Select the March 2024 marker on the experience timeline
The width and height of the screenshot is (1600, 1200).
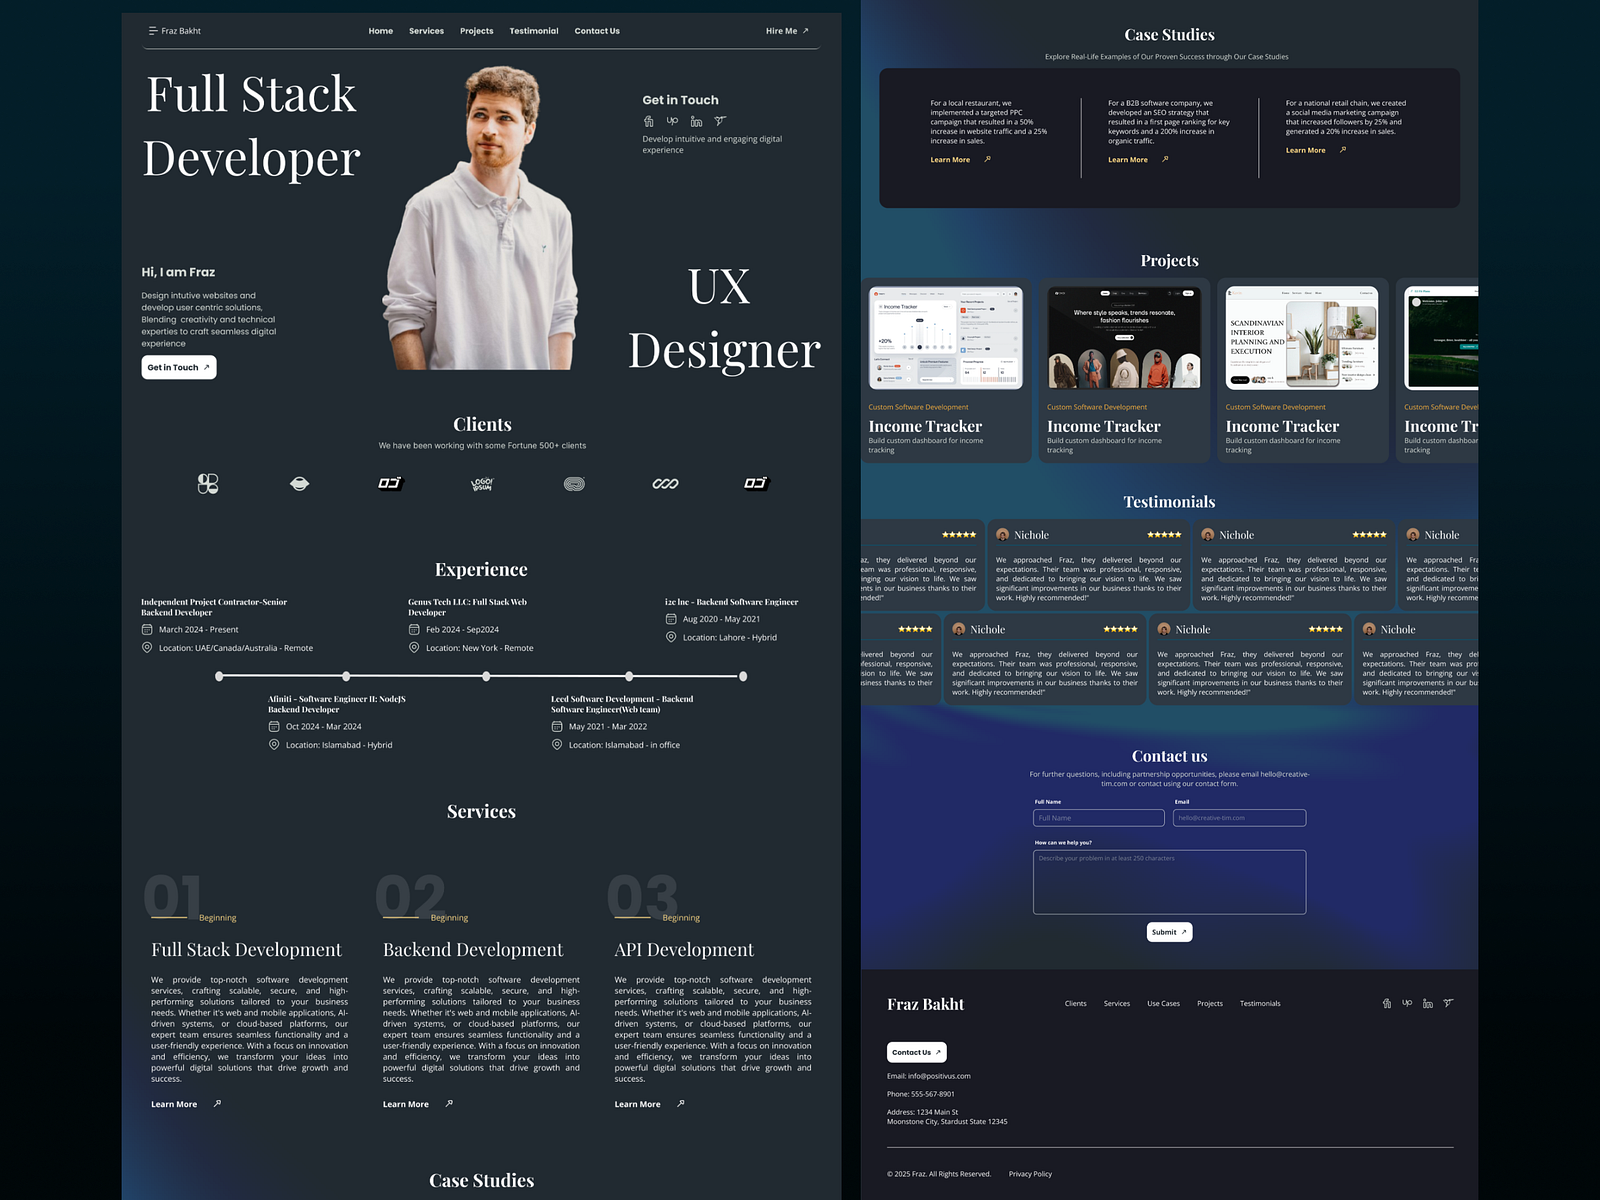pos(220,676)
